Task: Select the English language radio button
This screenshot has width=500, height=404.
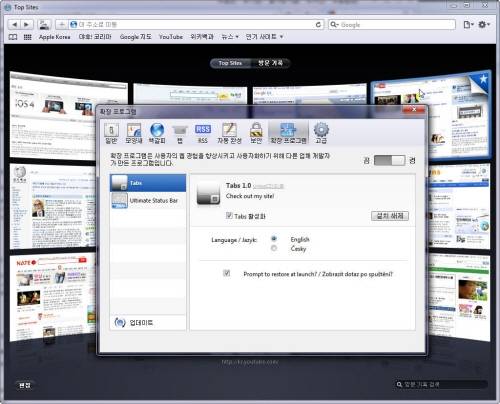Action: (274, 239)
